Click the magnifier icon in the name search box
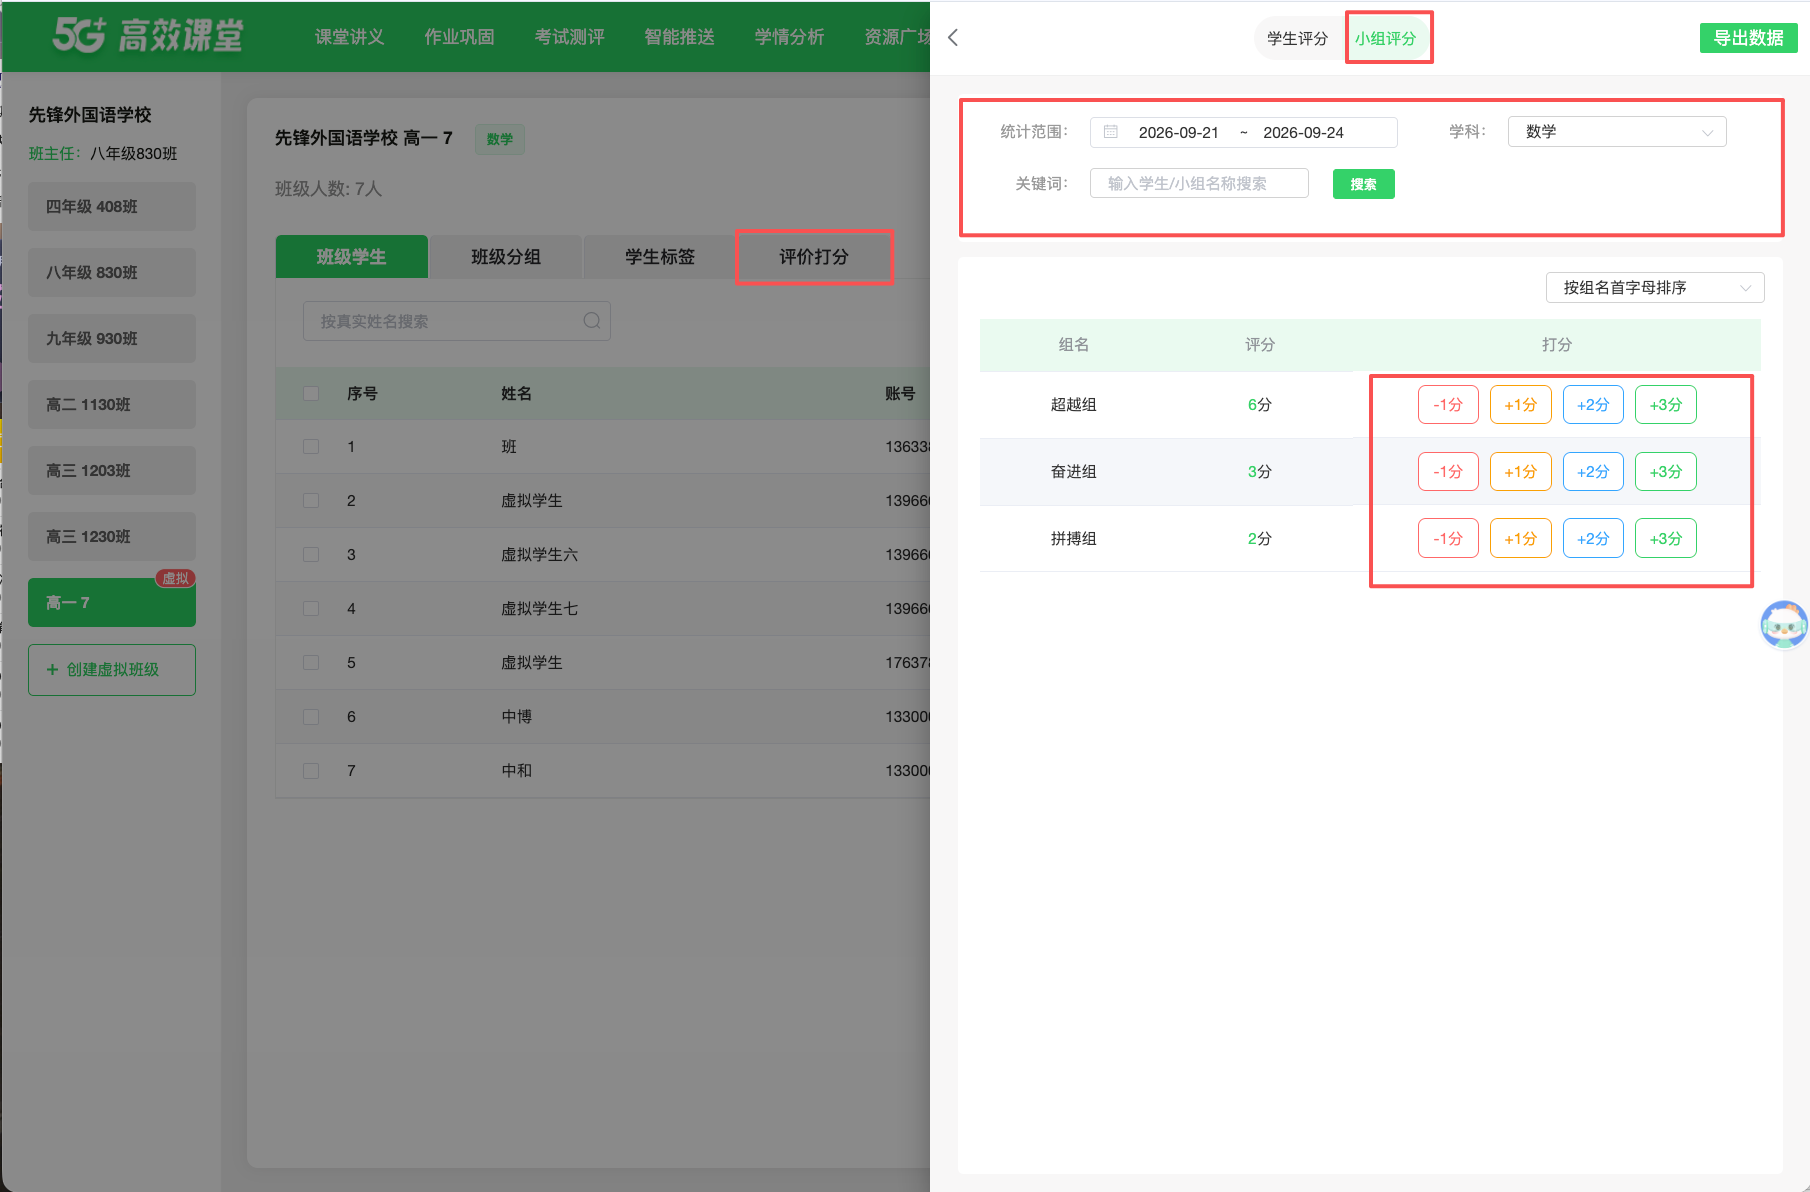Image resolution: width=1810 pixels, height=1192 pixels. coord(592,321)
